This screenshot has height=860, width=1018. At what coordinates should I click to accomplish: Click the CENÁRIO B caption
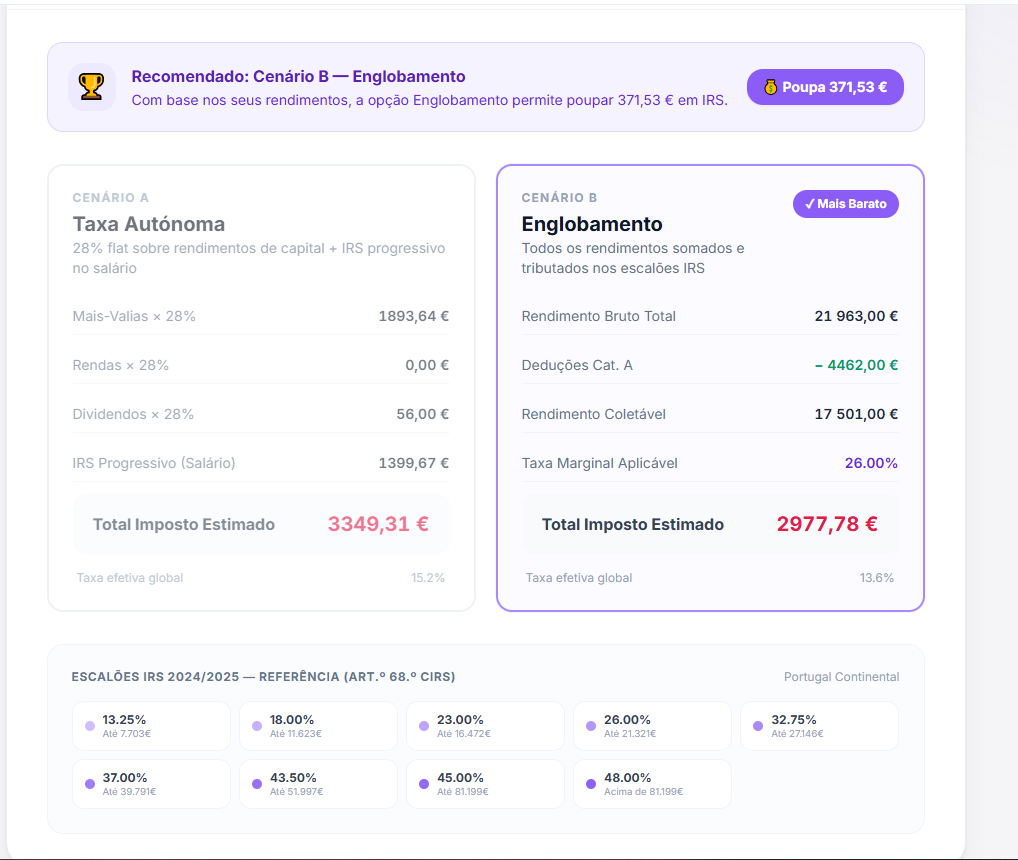tap(559, 197)
